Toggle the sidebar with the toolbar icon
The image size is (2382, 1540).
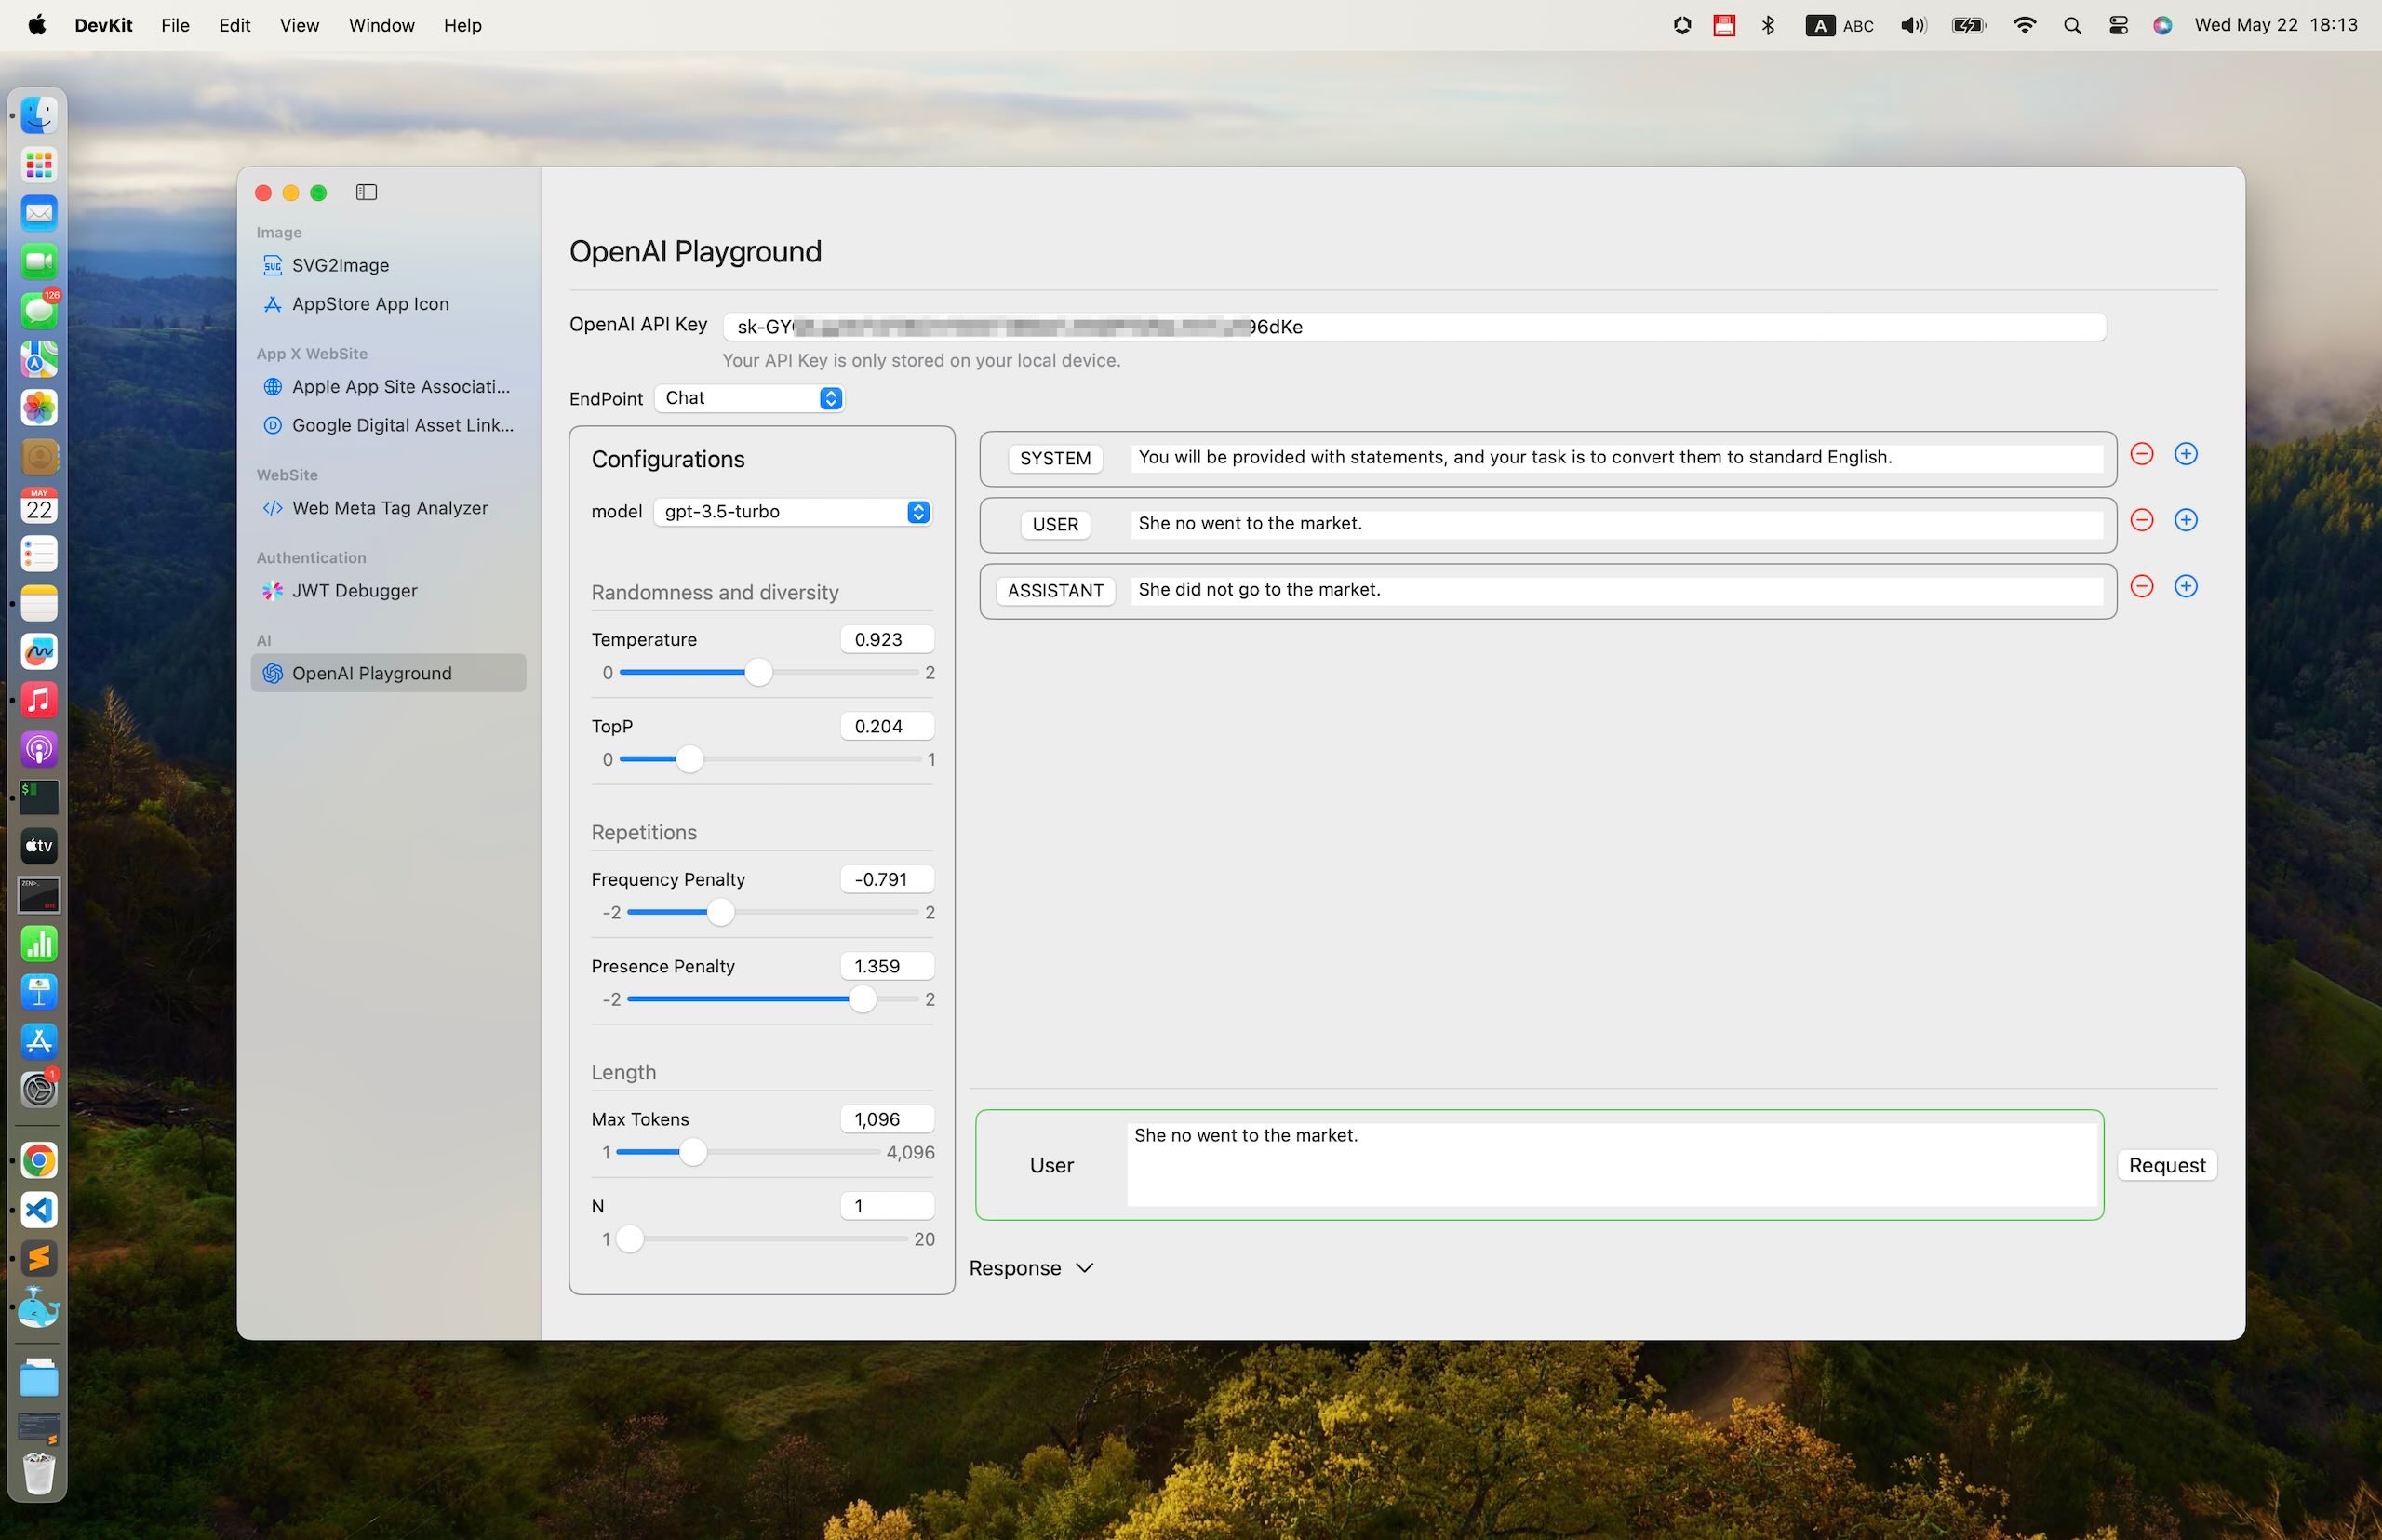point(366,192)
